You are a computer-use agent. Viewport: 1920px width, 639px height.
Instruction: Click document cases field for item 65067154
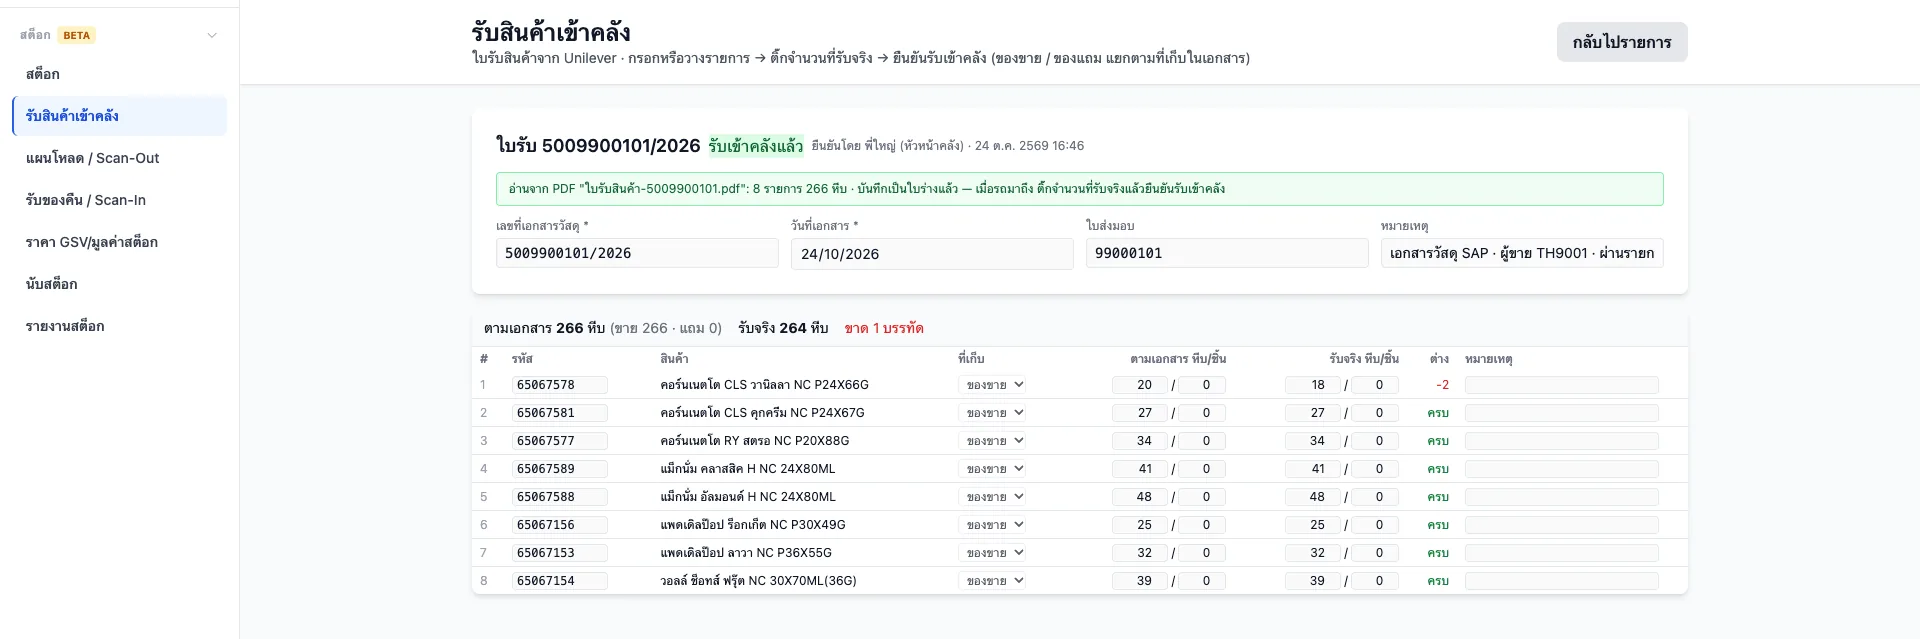click(1140, 581)
